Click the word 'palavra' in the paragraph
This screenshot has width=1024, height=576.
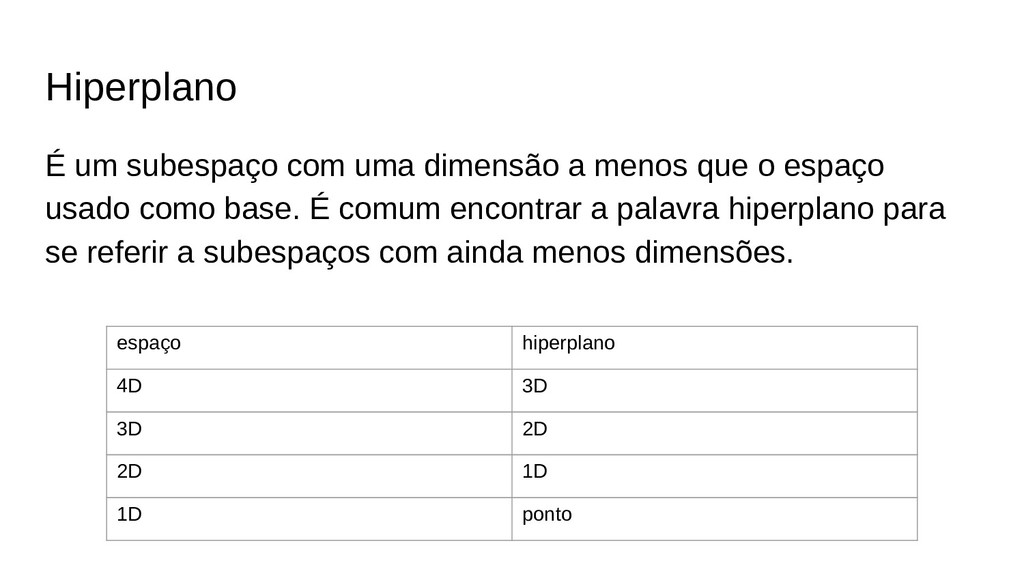coord(667,210)
